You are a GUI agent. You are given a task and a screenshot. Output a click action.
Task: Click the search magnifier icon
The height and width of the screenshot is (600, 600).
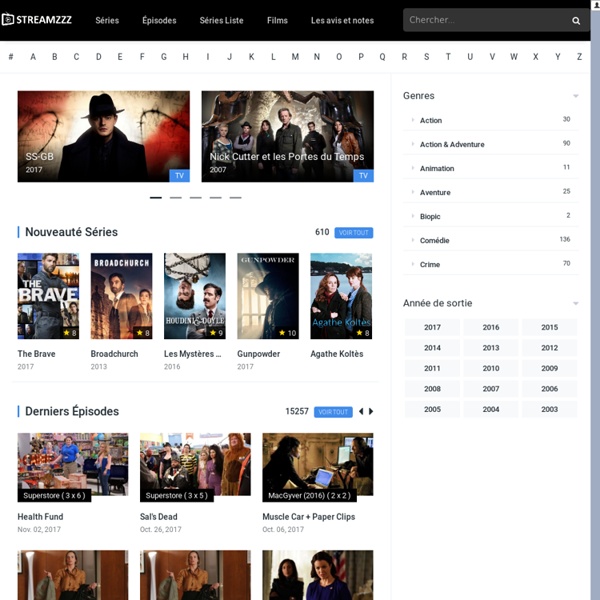(x=576, y=21)
